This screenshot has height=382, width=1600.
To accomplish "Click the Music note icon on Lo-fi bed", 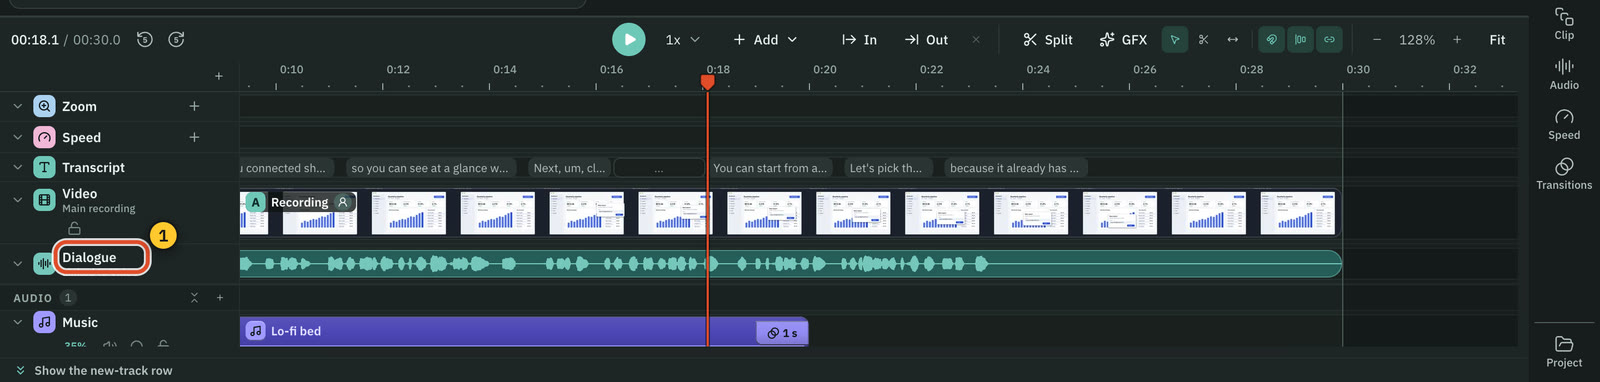I will tap(256, 331).
